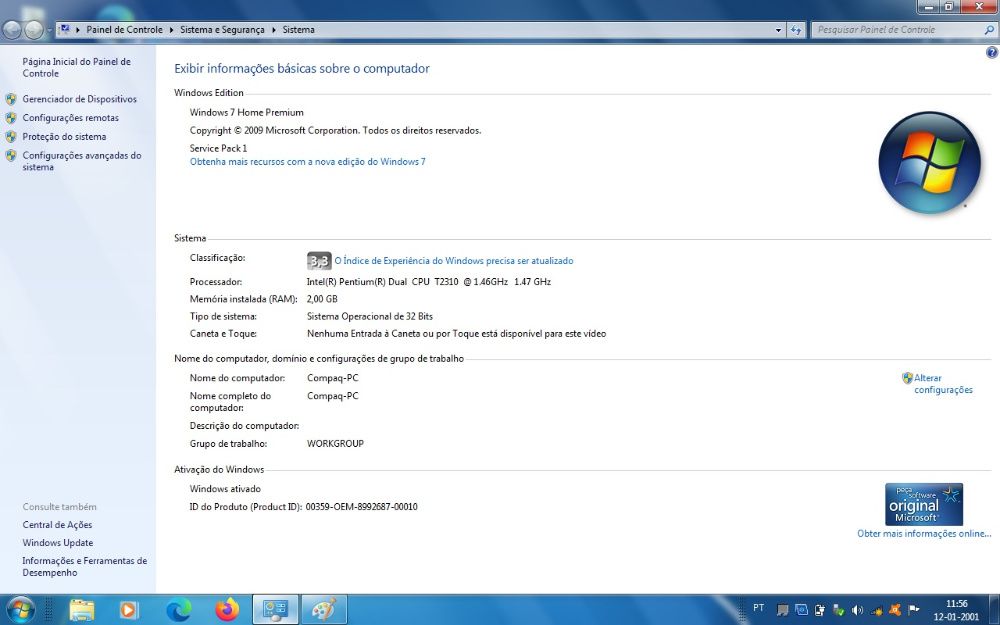Screen dimensions: 1000x625
Task: Open Microsoft Edge from the taskbar
Action: click(x=179, y=610)
